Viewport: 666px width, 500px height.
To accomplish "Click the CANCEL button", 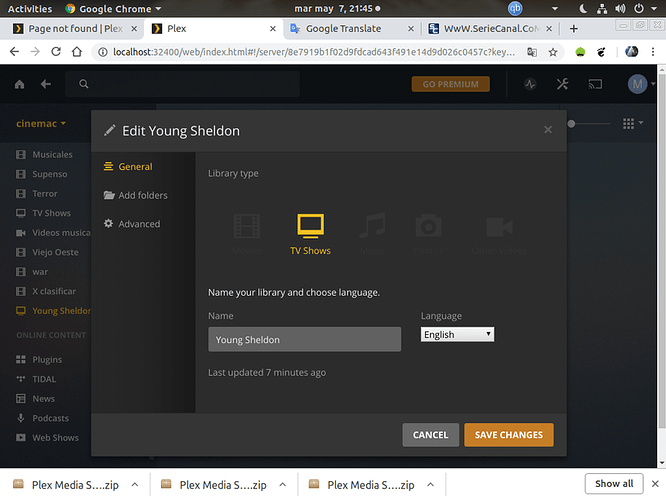I will [x=430, y=435].
